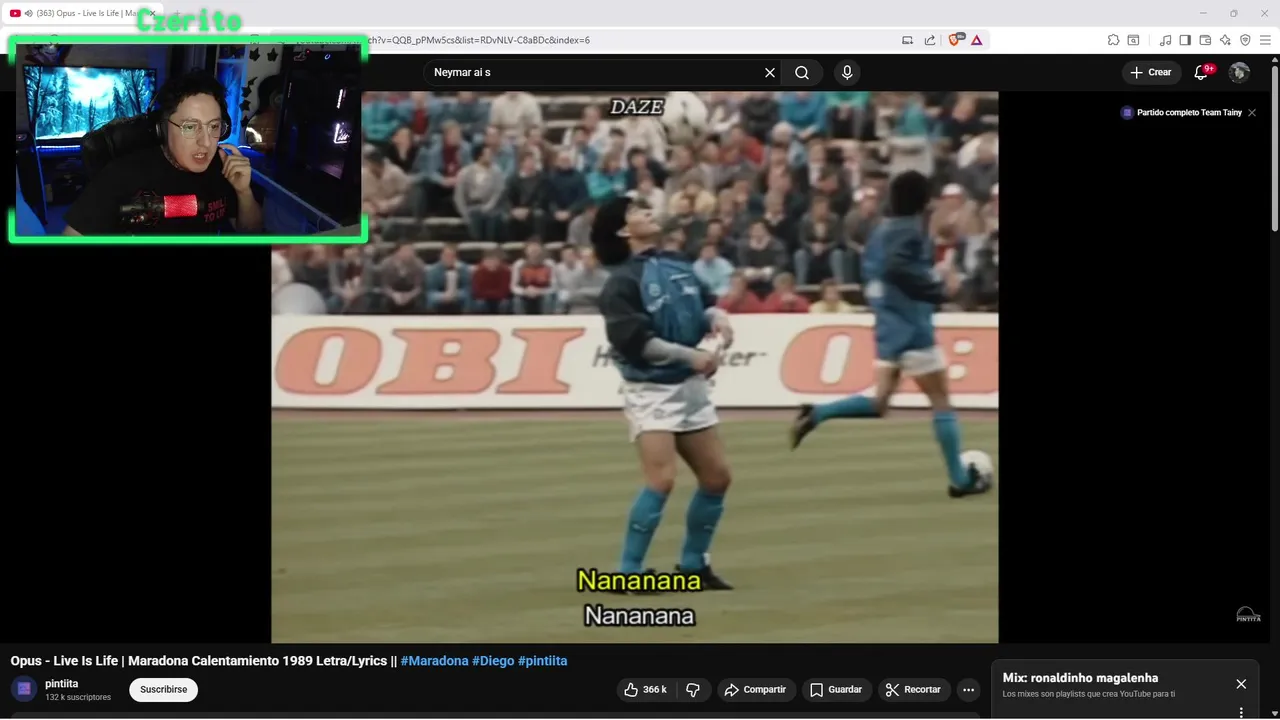Open more video actions menu
Image resolution: width=1280 pixels, height=720 pixels.
click(x=968, y=690)
